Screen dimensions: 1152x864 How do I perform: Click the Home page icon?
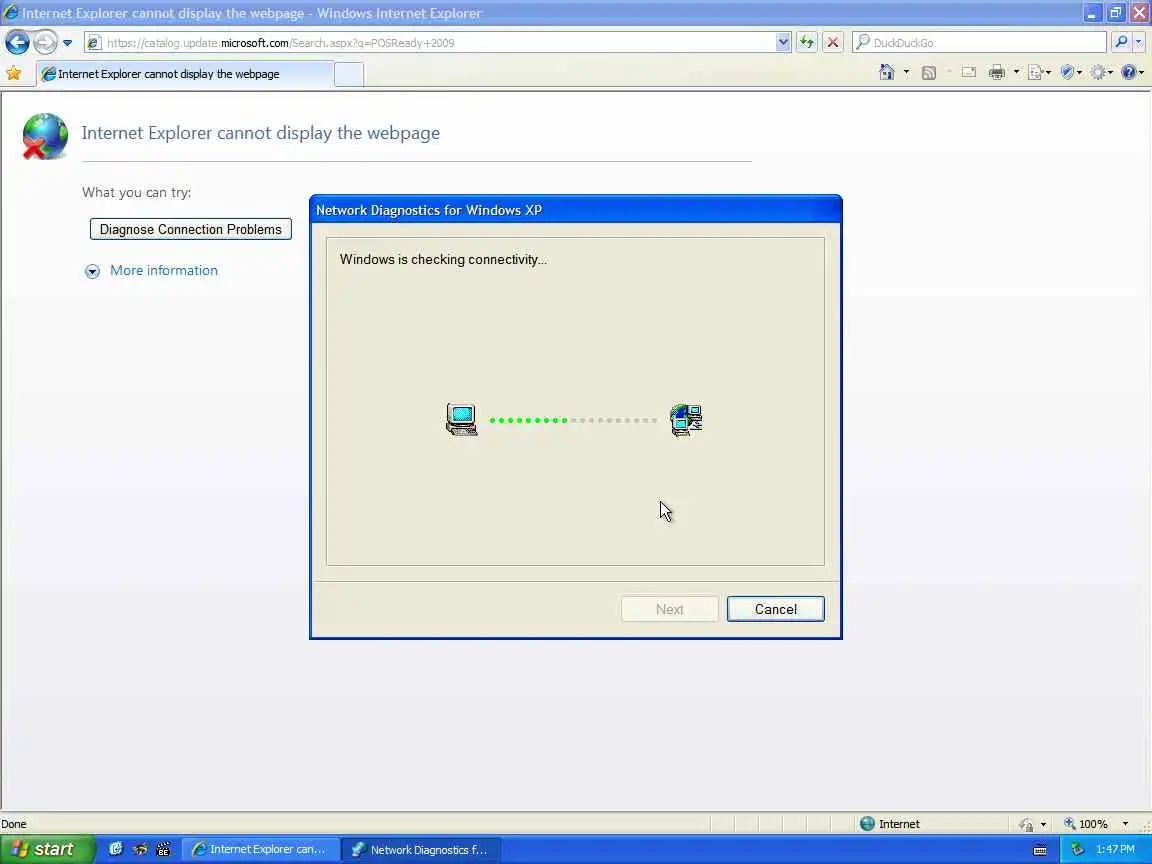[x=887, y=72]
